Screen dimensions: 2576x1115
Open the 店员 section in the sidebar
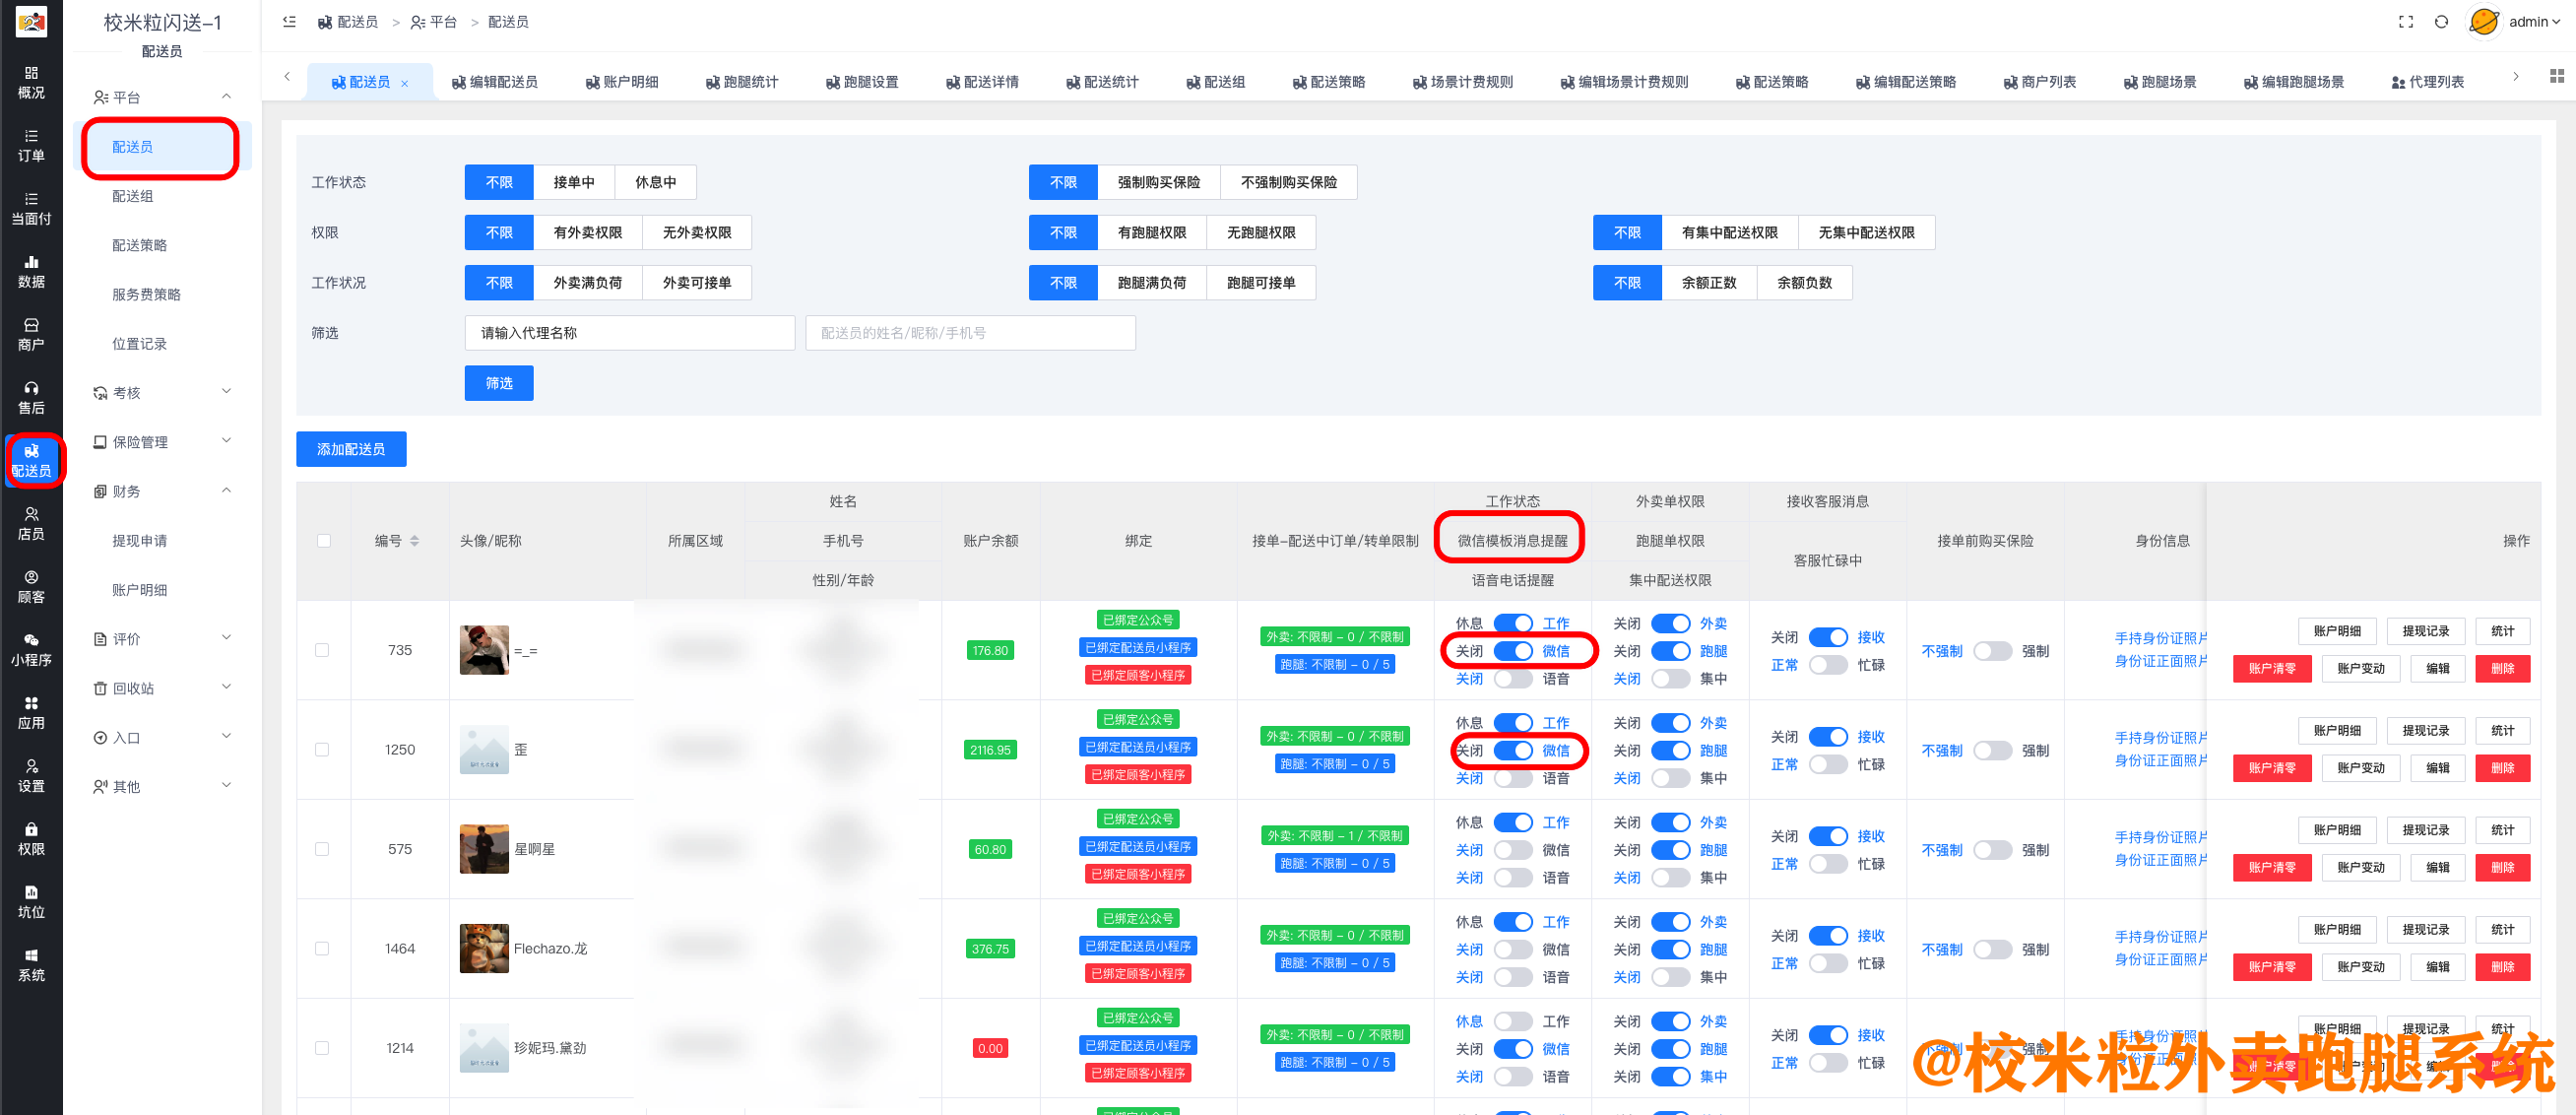click(x=31, y=524)
